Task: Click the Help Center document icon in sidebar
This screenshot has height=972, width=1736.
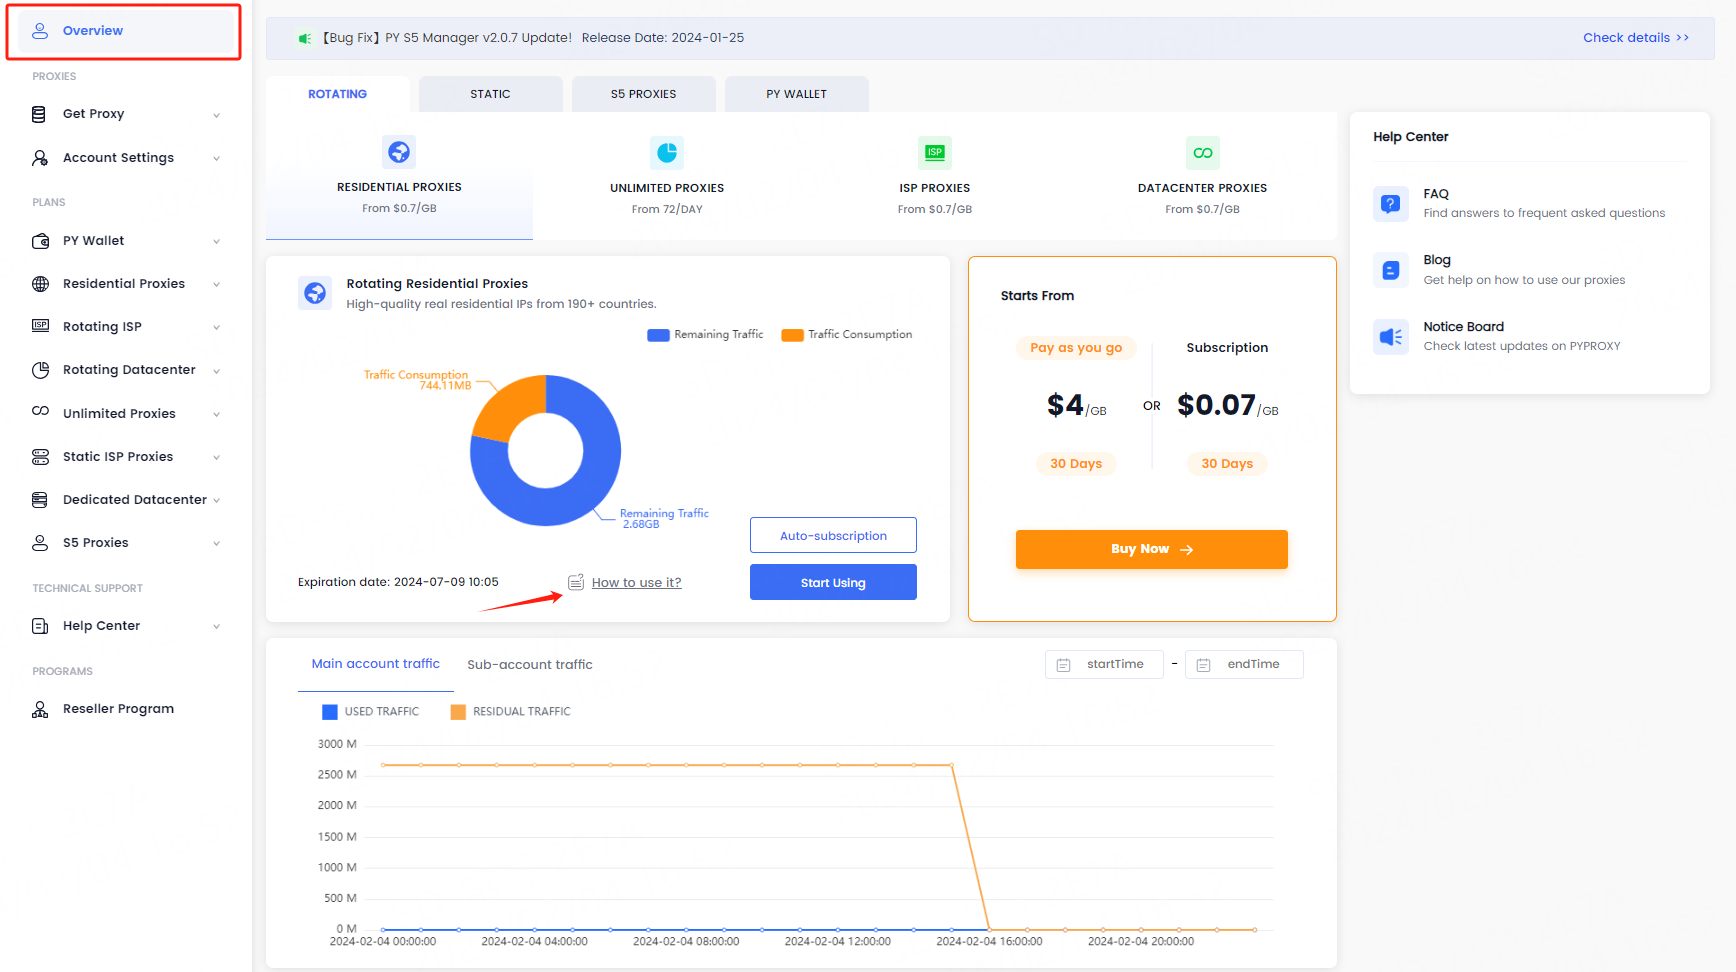Action: [40, 626]
